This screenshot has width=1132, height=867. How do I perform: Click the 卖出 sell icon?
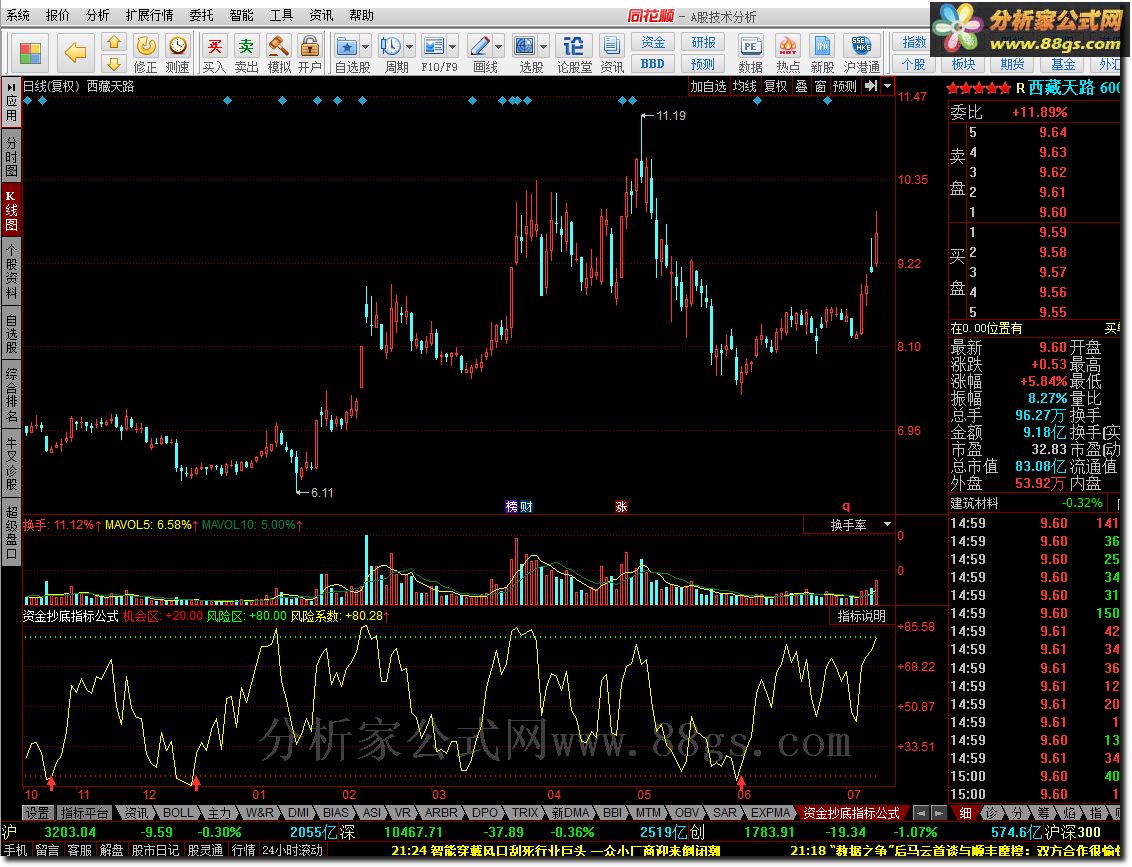pos(246,53)
